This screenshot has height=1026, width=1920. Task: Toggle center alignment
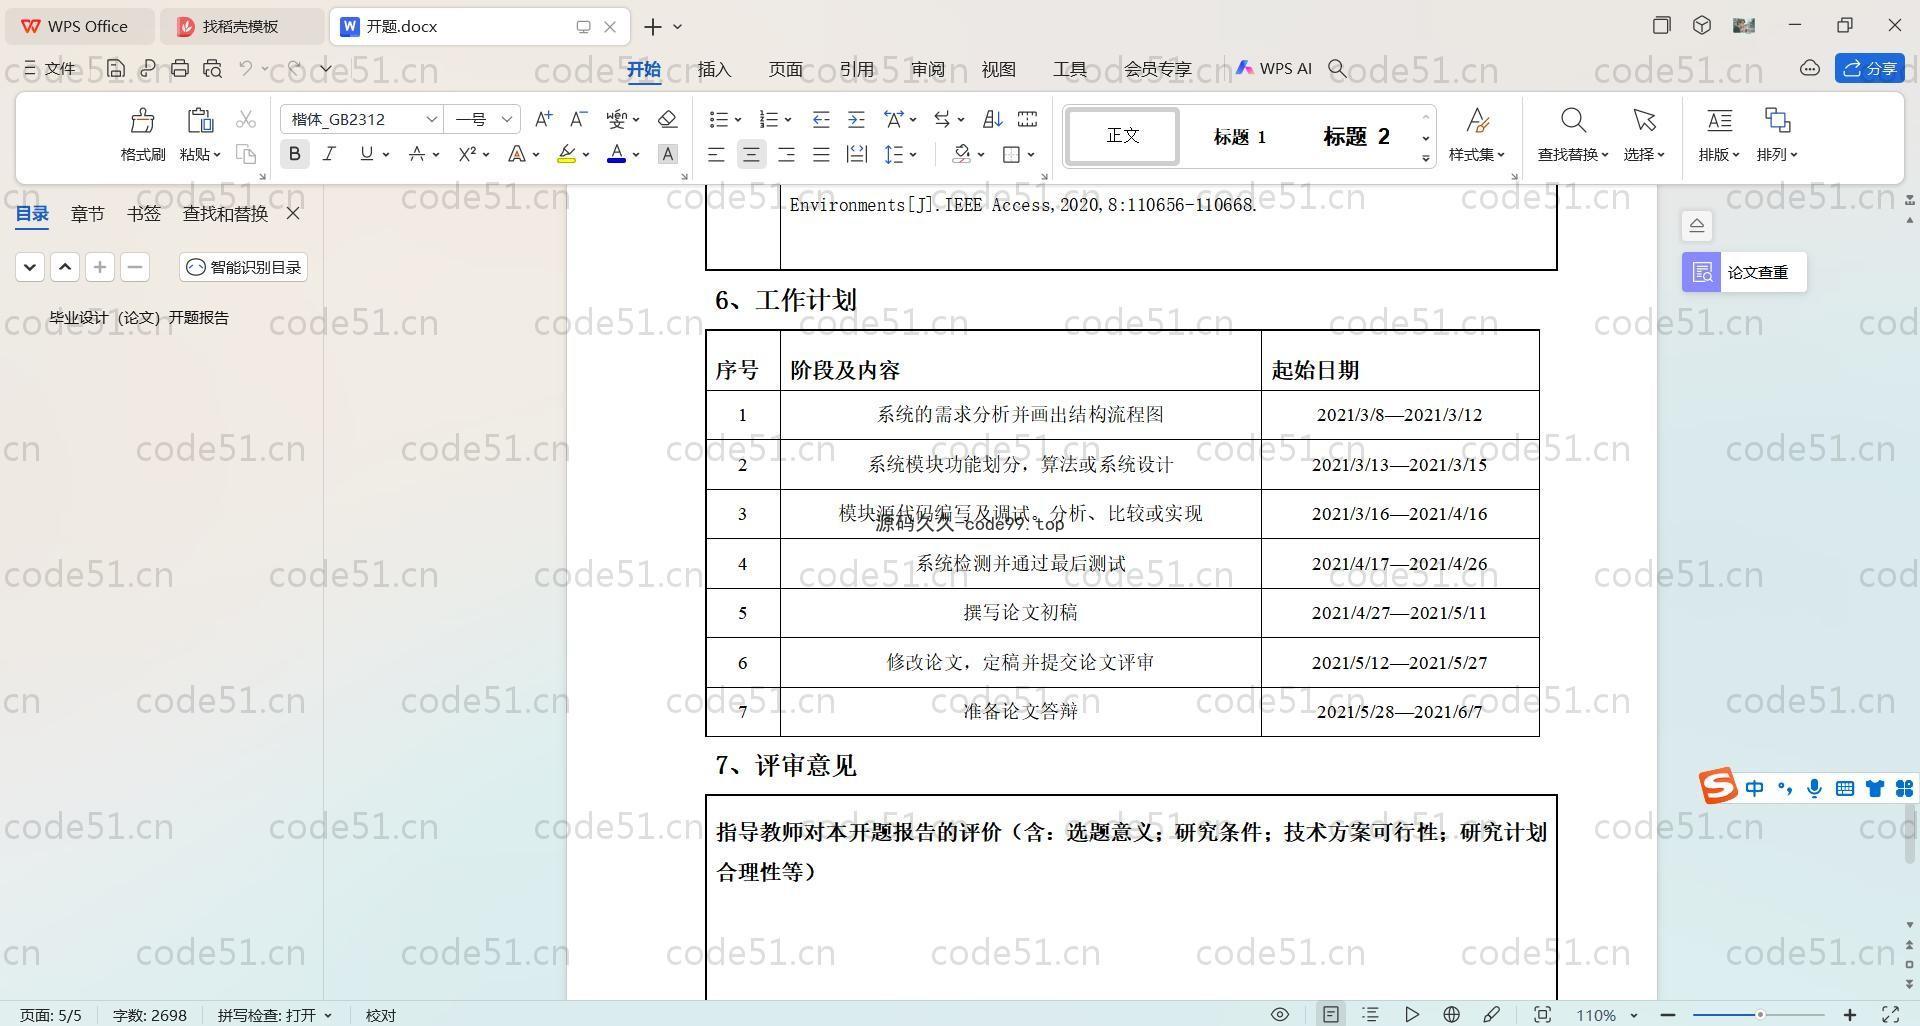coord(751,154)
